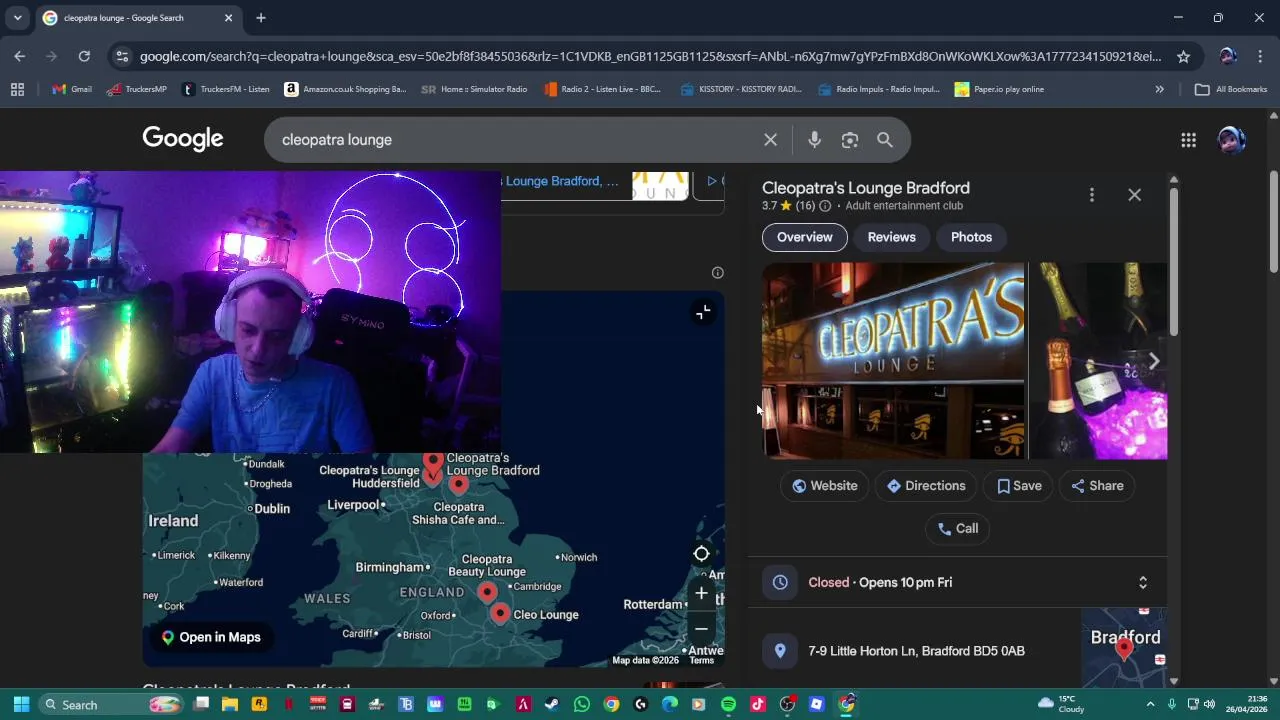The image size is (1280, 720).
Task: Switch to the Photos tab
Action: [x=971, y=237]
